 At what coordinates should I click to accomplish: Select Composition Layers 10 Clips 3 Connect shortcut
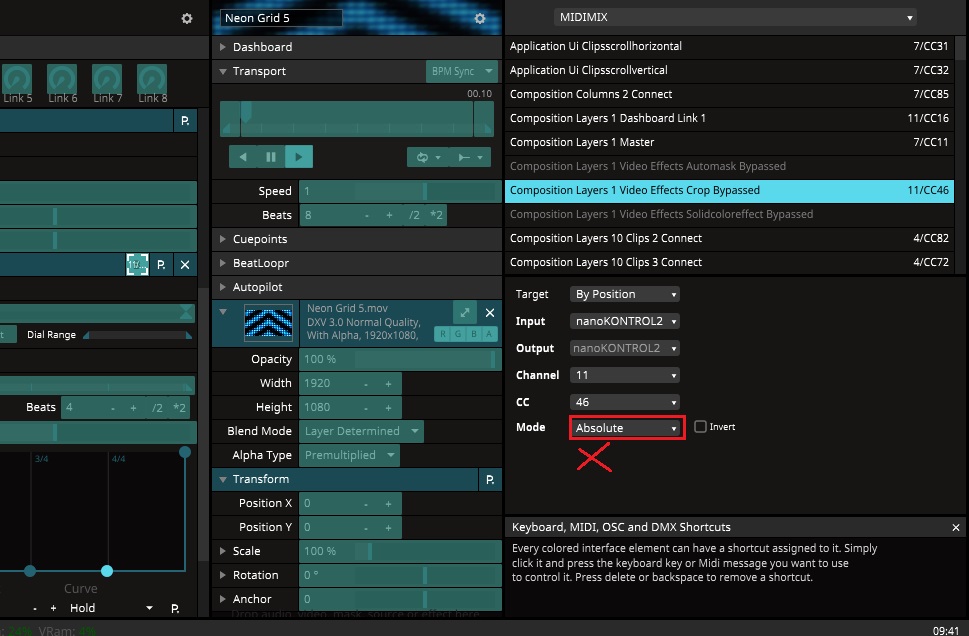tap(729, 262)
